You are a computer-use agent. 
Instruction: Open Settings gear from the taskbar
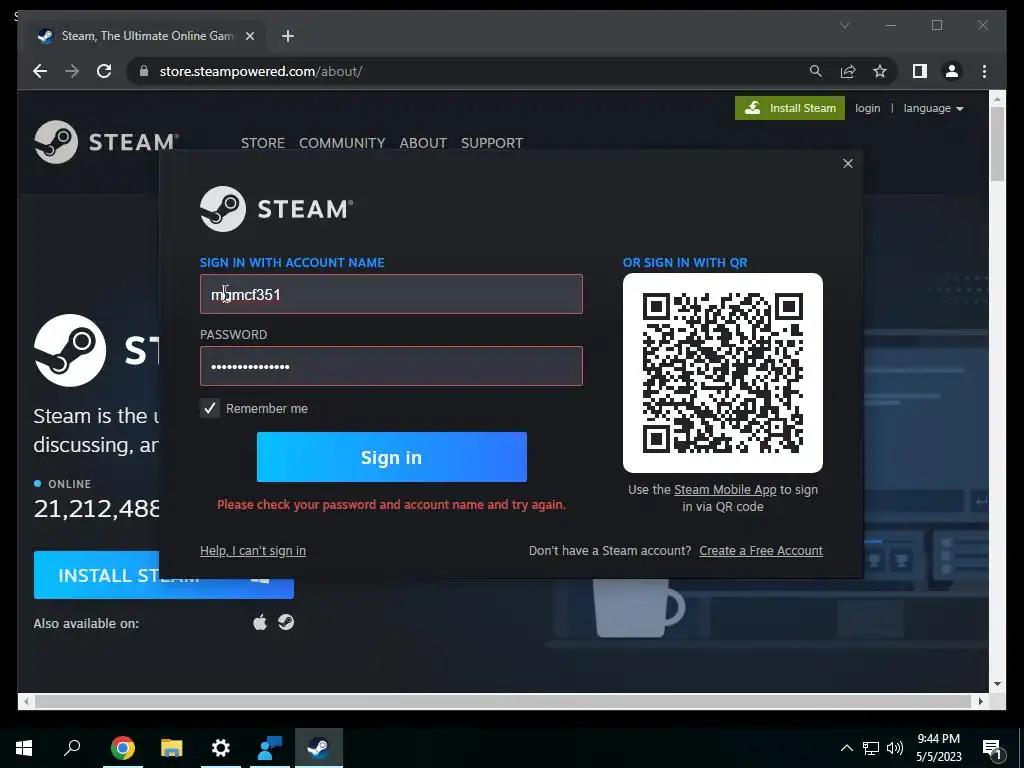221,748
